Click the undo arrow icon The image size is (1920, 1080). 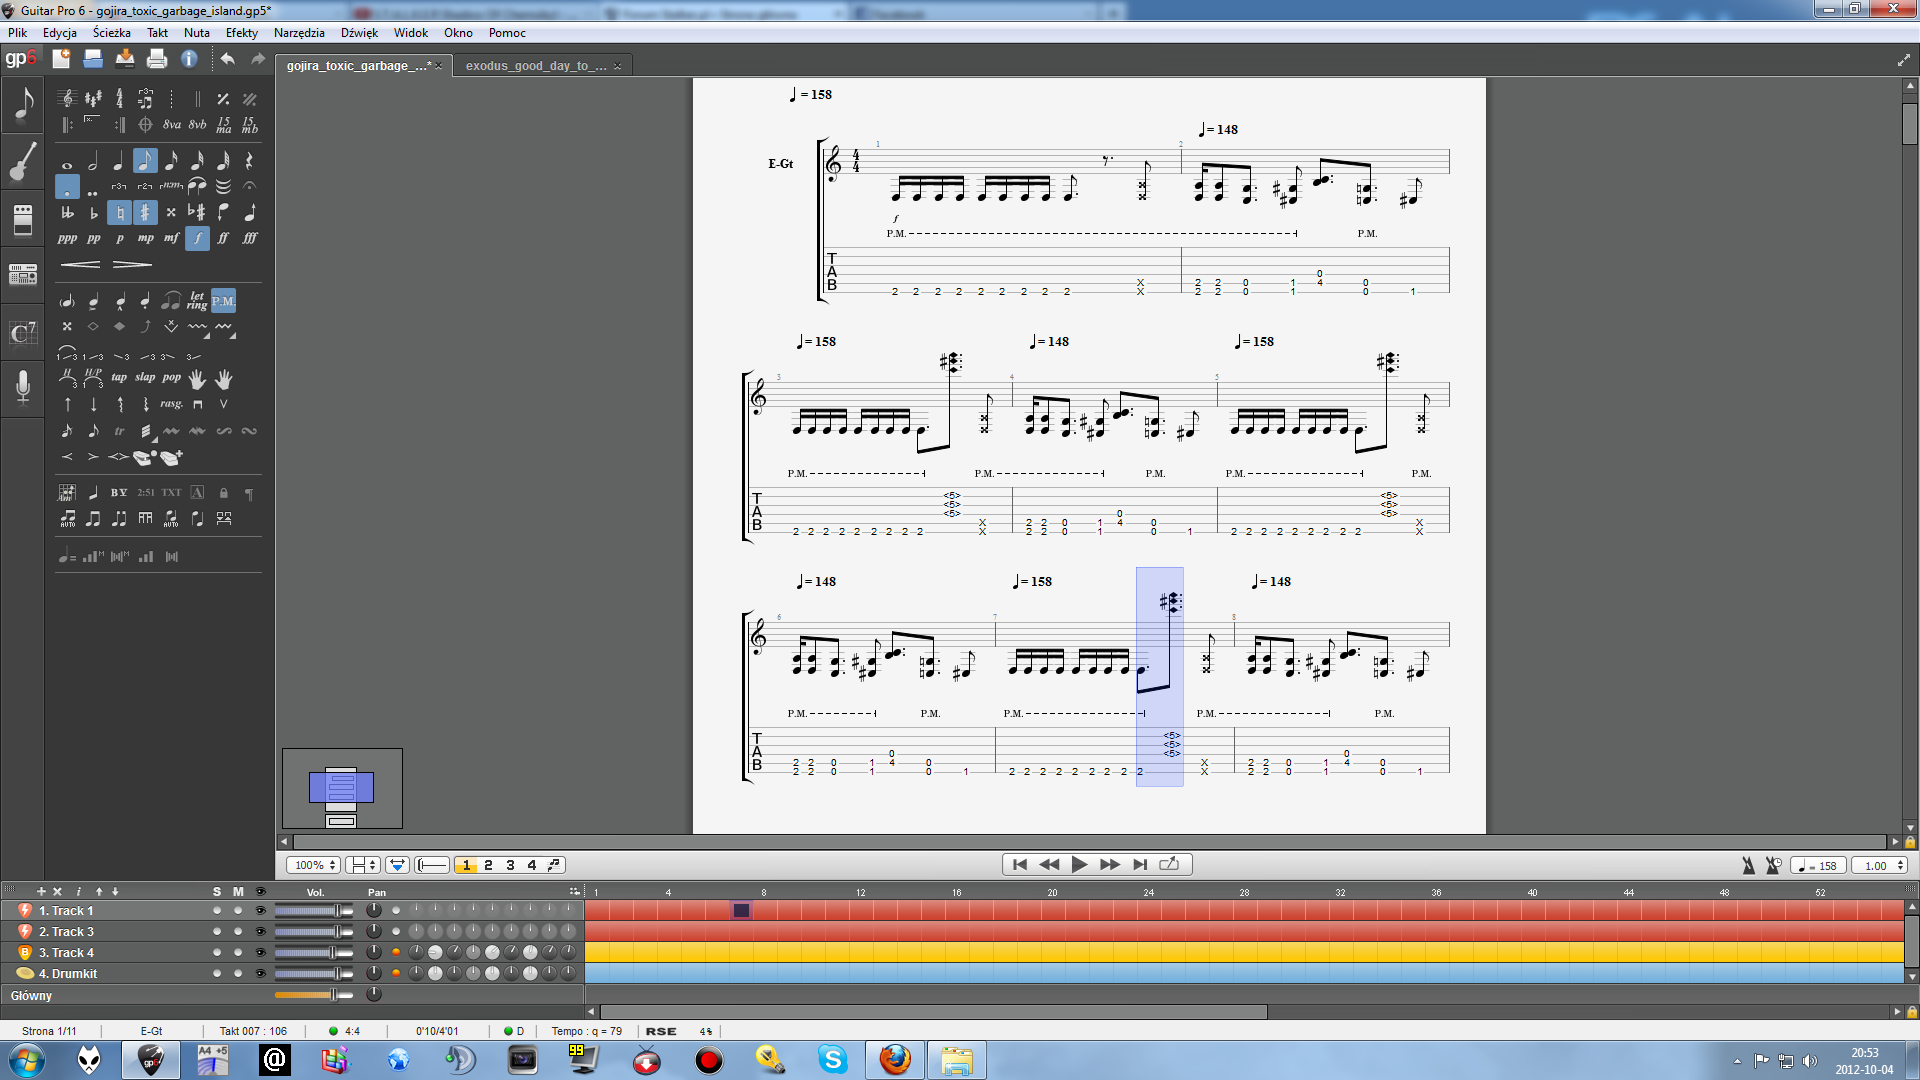pos(228,59)
